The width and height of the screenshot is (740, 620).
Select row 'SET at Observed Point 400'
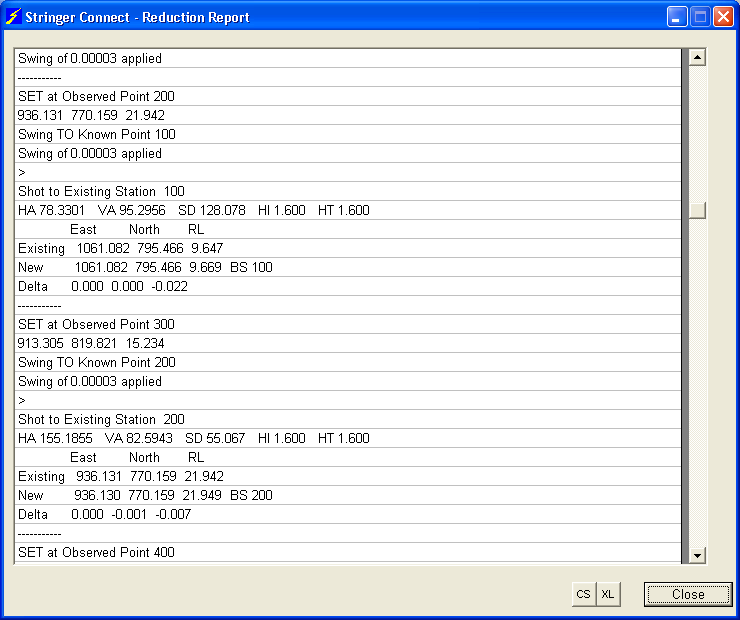pos(348,552)
